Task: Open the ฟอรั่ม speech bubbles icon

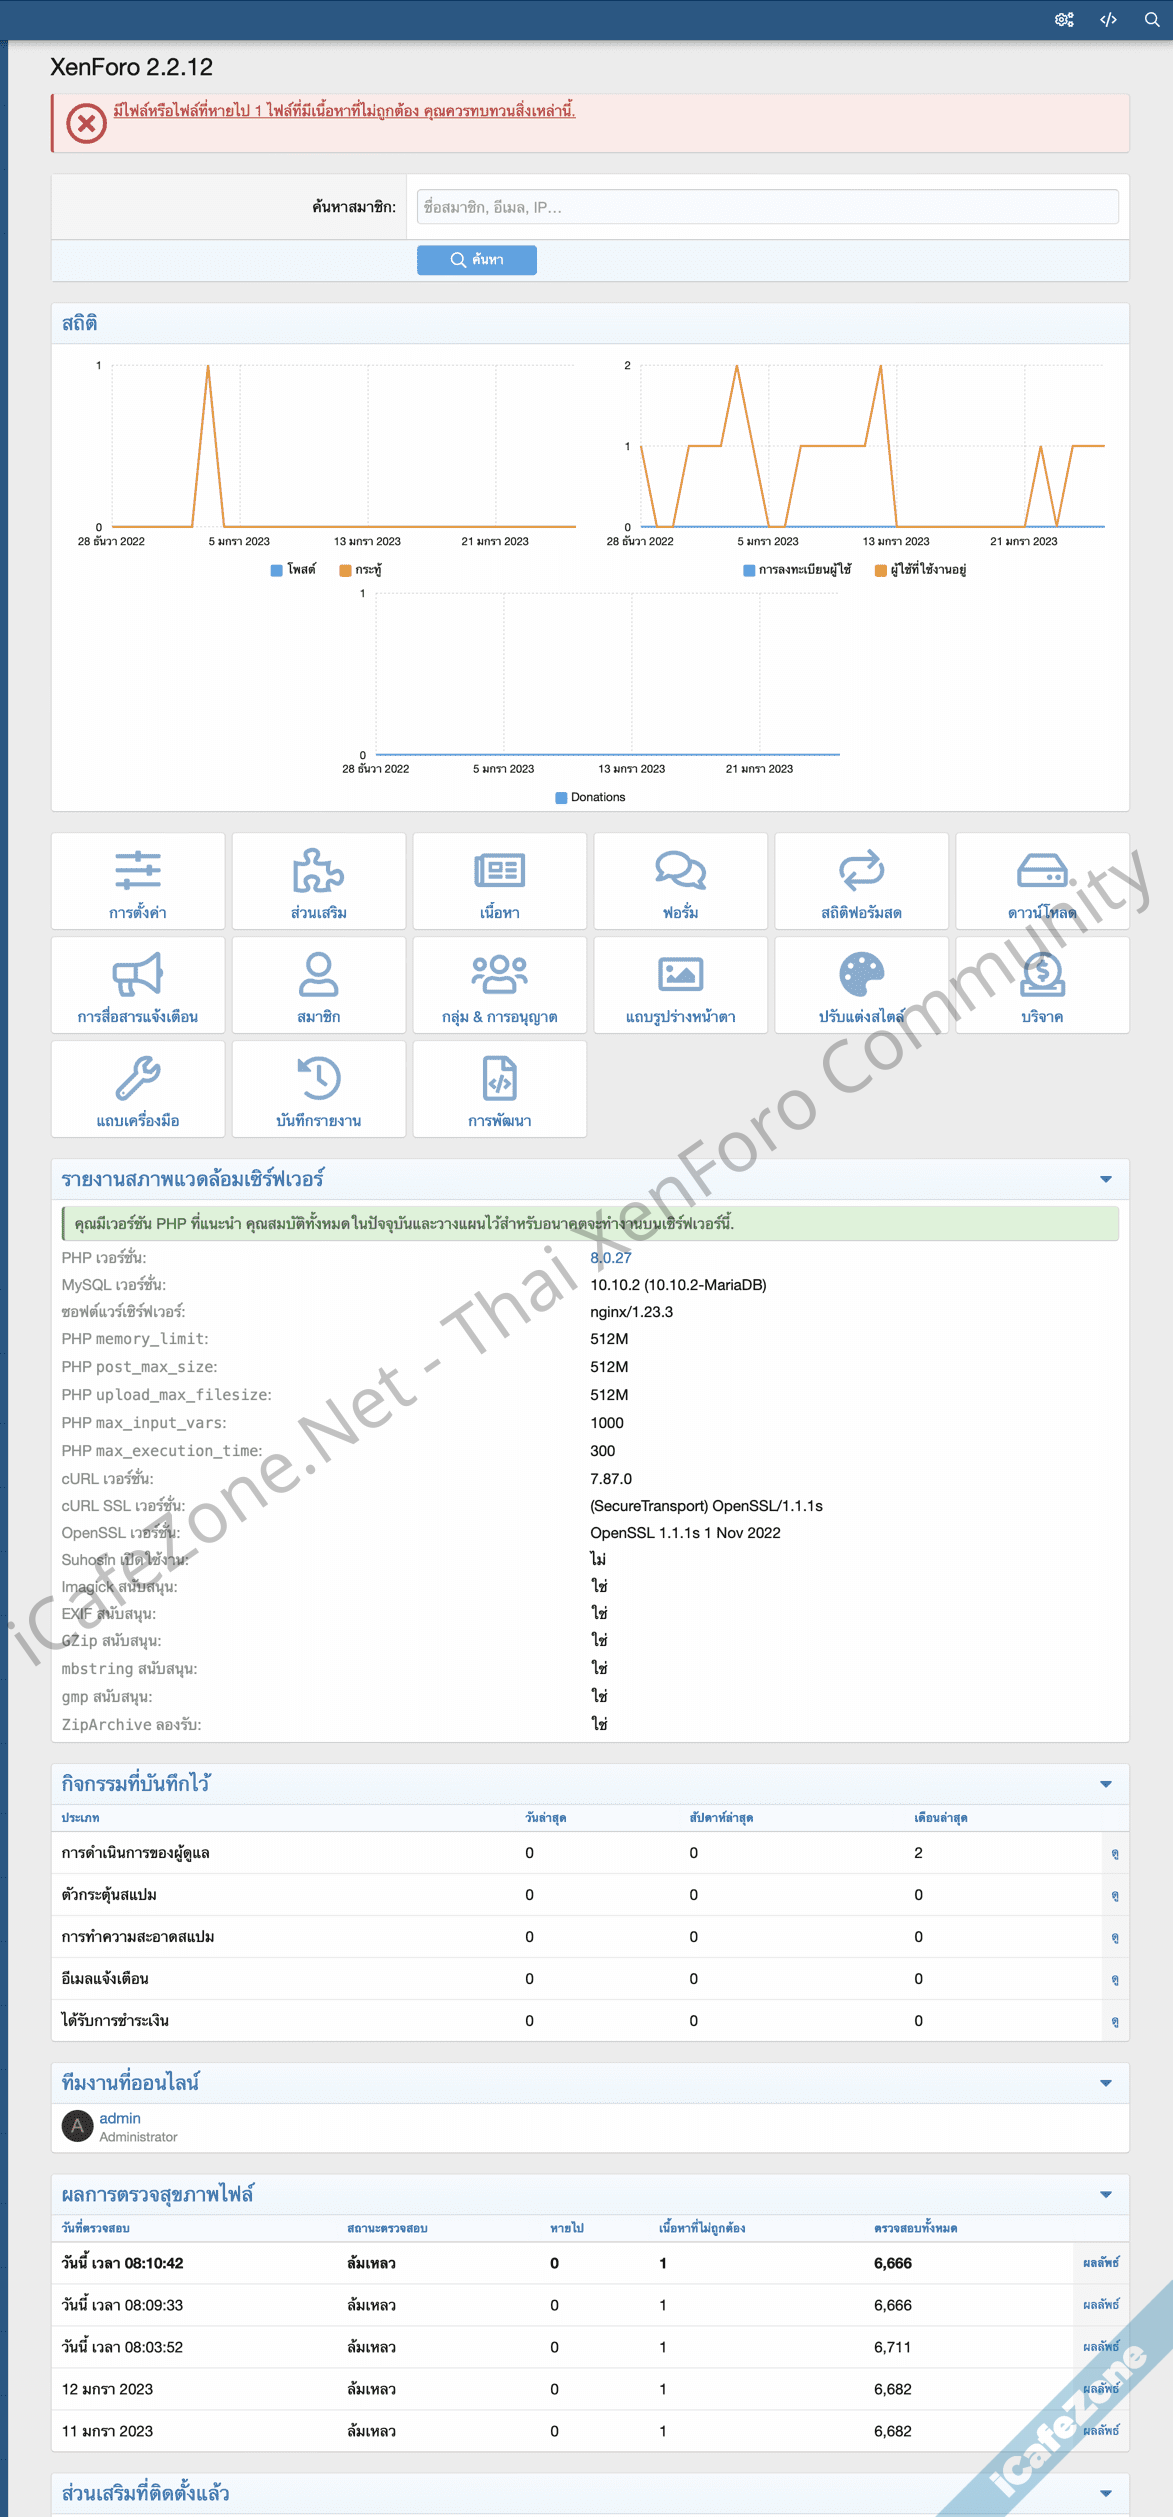Action: tap(680, 871)
